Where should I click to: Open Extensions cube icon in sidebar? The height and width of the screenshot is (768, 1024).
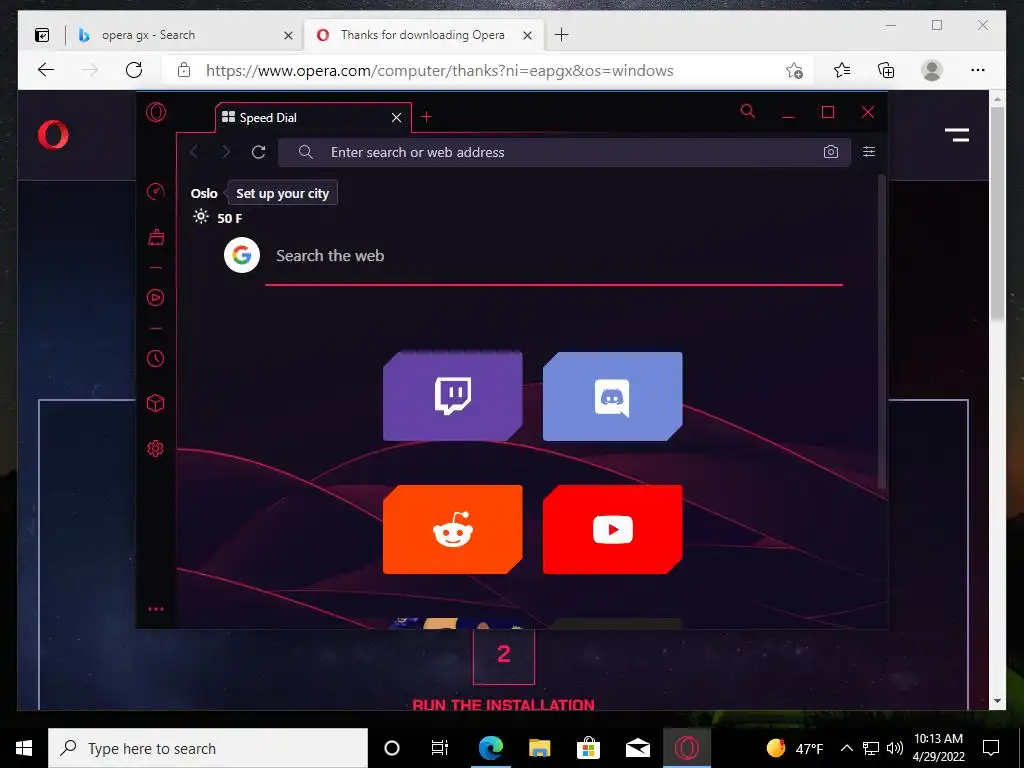[x=155, y=403]
